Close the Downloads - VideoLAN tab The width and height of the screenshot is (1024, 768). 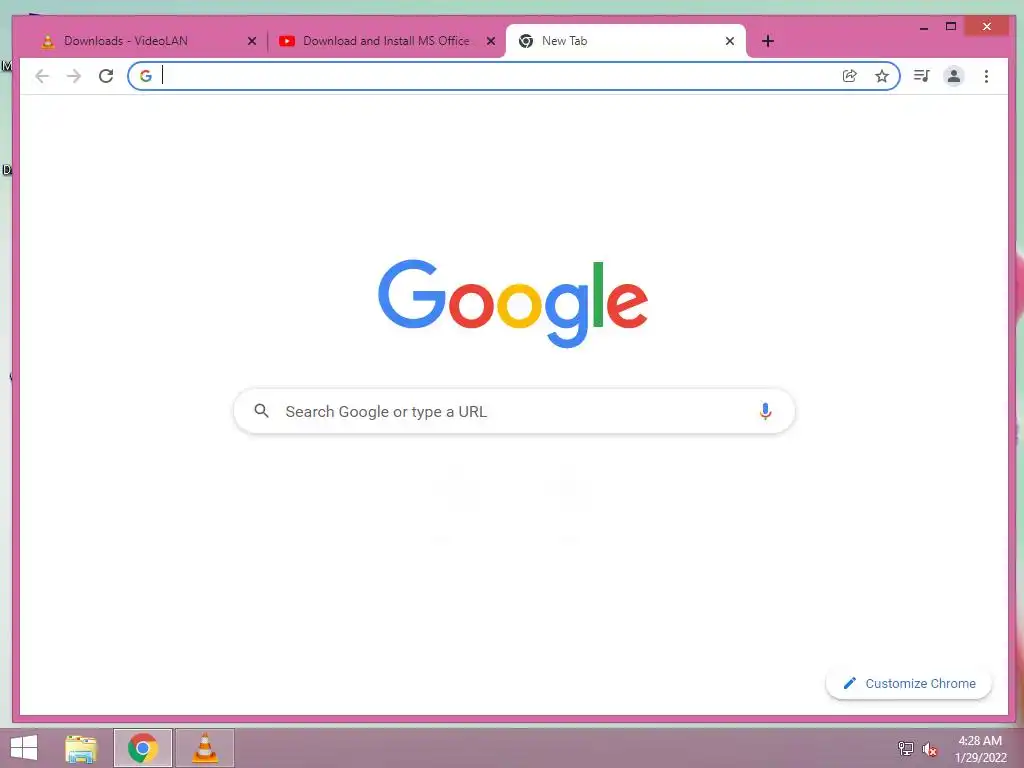click(x=252, y=41)
